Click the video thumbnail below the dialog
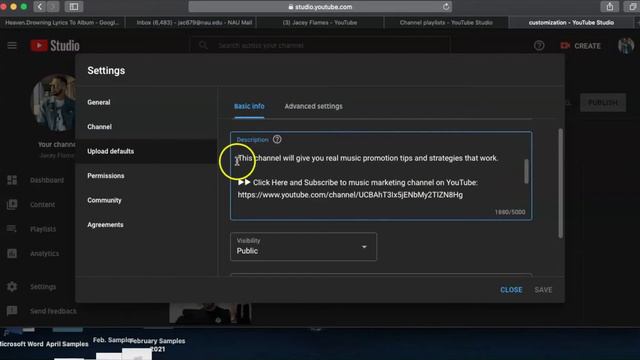Viewport: 640px width, 360px height. 210,314
